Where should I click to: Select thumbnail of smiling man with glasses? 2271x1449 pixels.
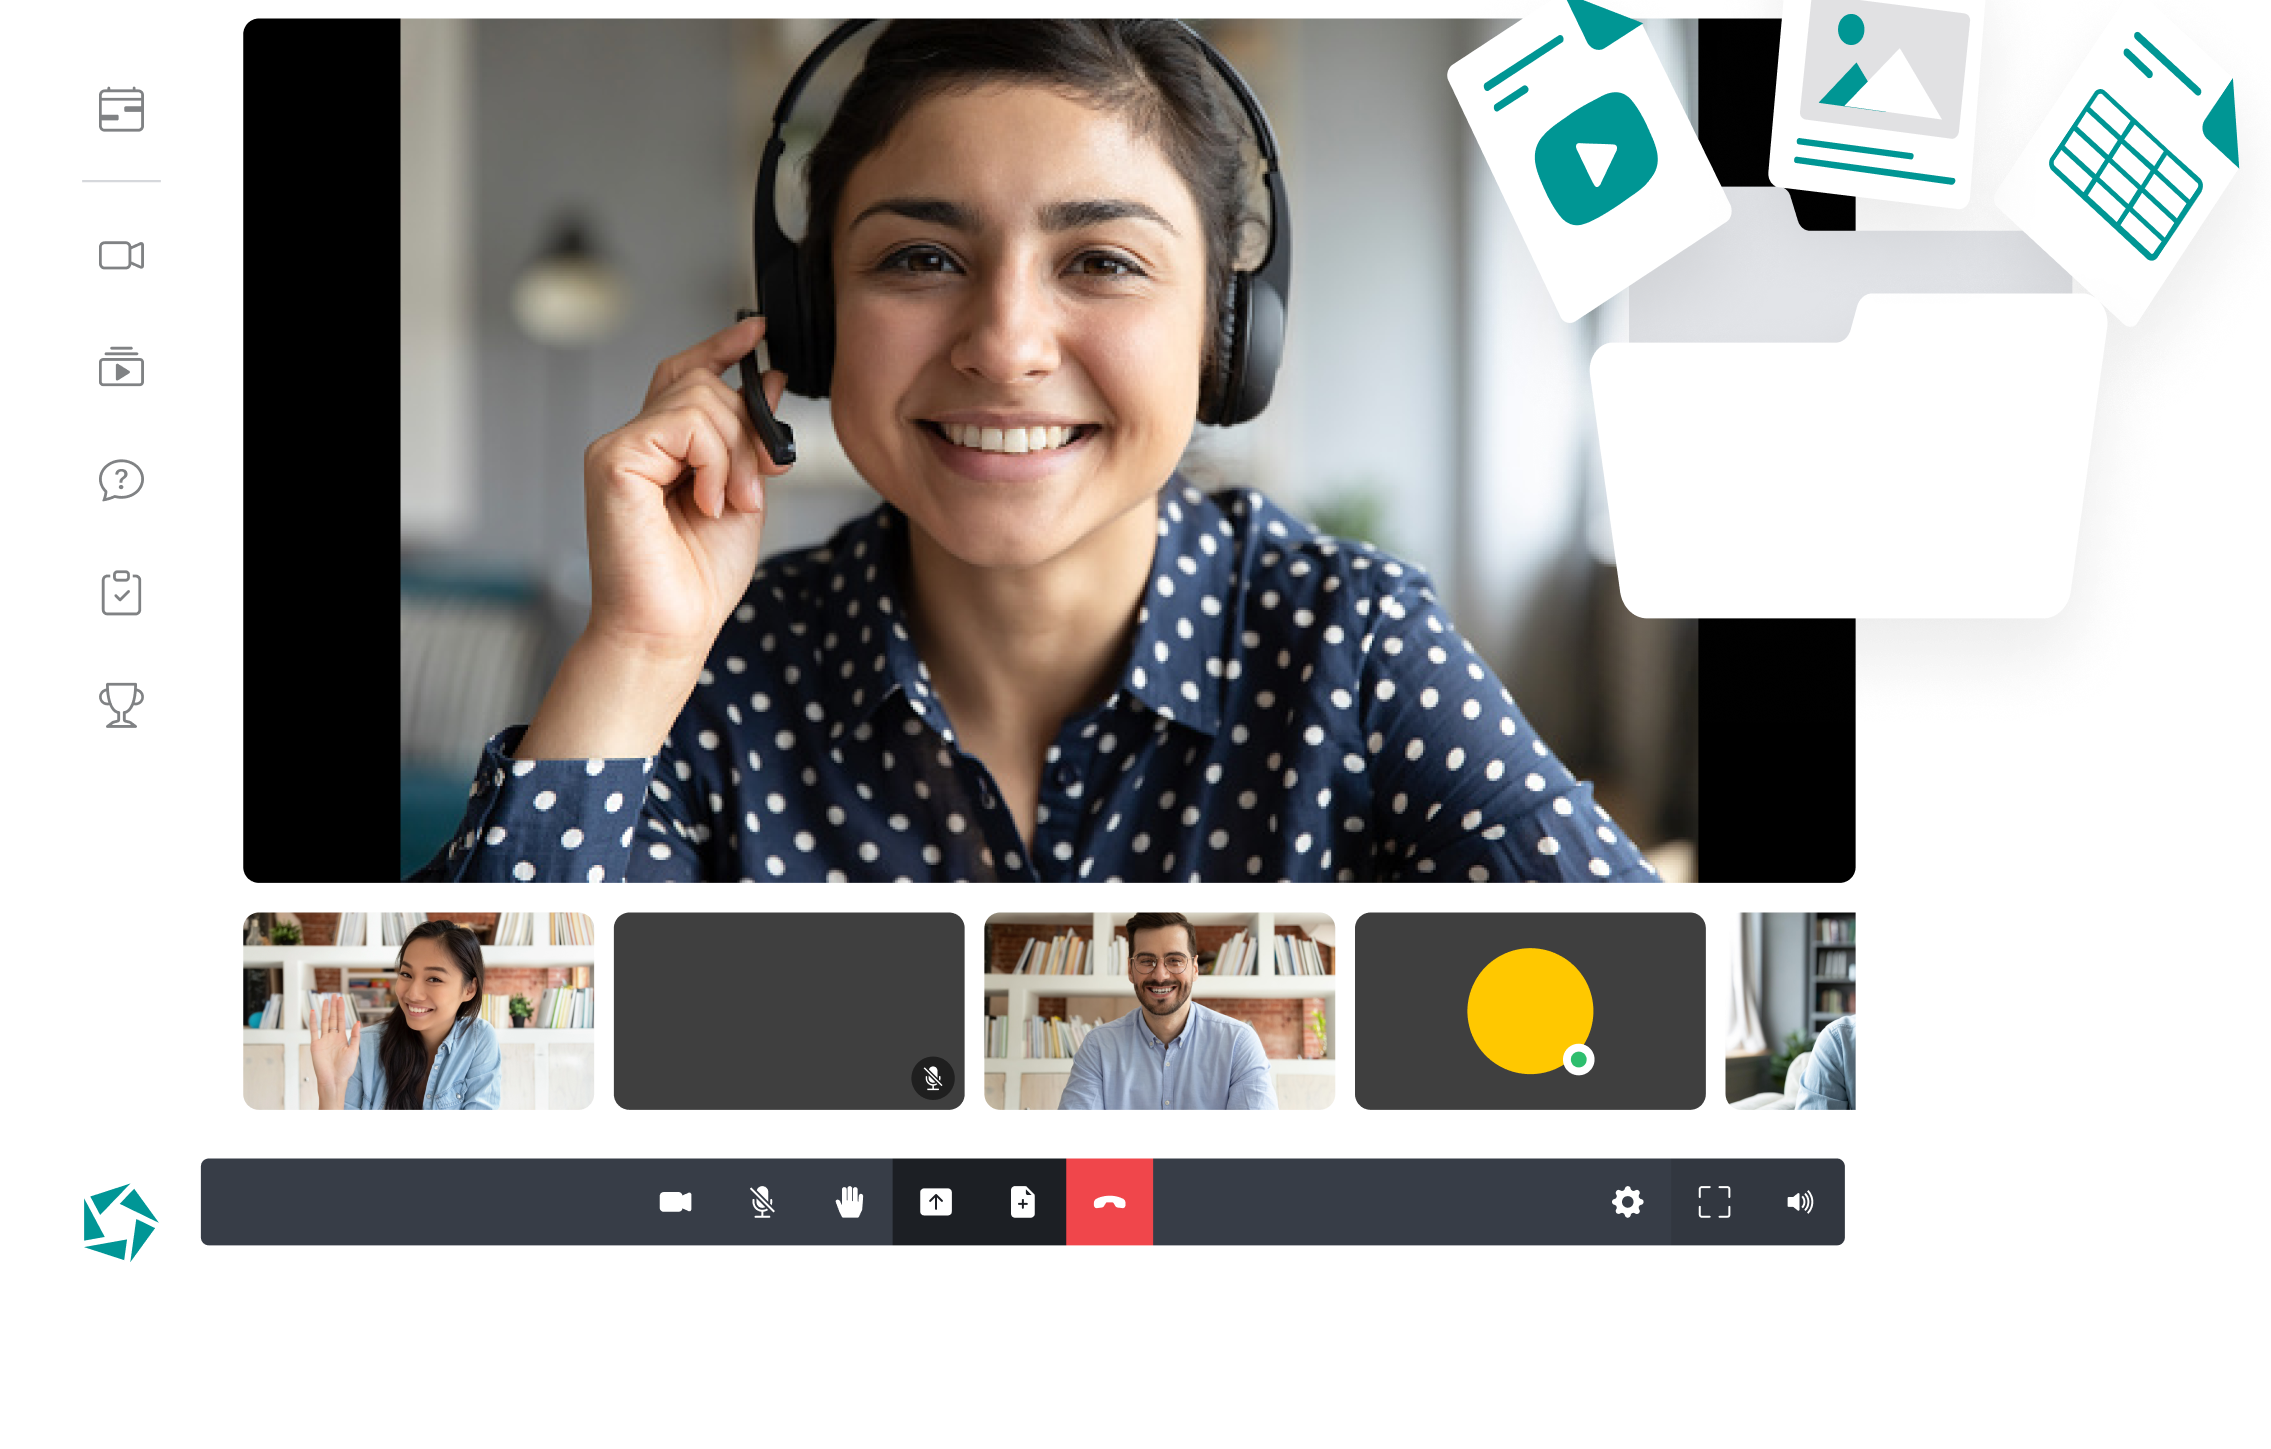pyautogui.click(x=1159, y=1010)
